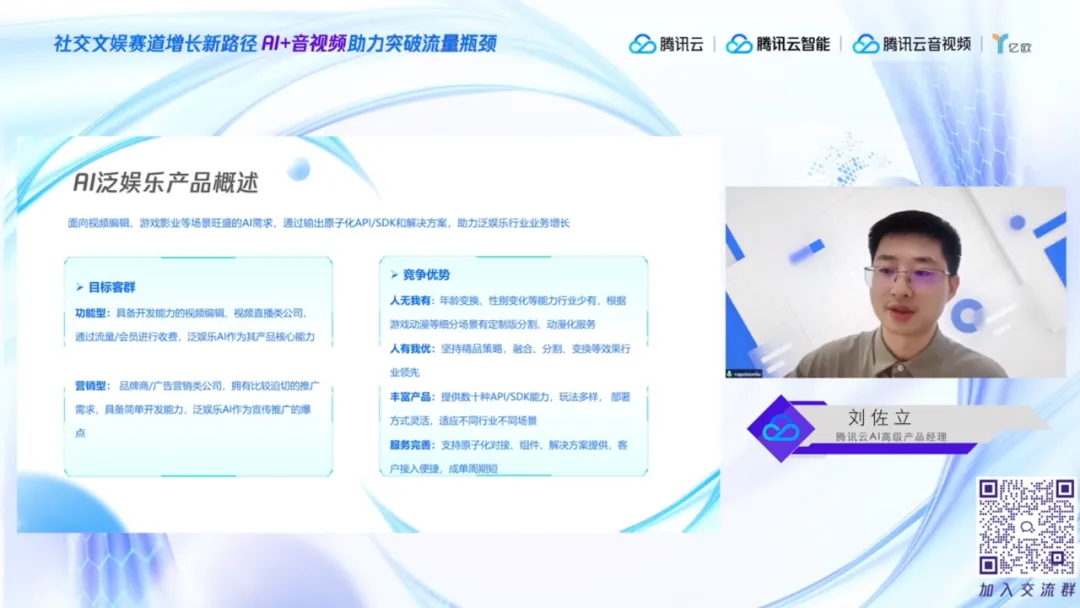Click the QR code for 加入交流群
1080x608 pixels.
[1026, 527]
